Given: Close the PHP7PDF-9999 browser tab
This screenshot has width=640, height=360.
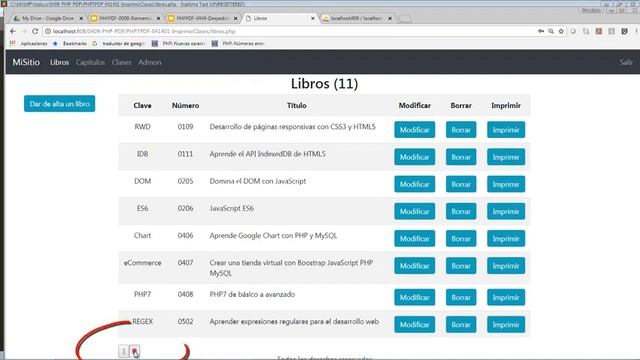Looking at the screenshot, I should [x=236, y=18].
